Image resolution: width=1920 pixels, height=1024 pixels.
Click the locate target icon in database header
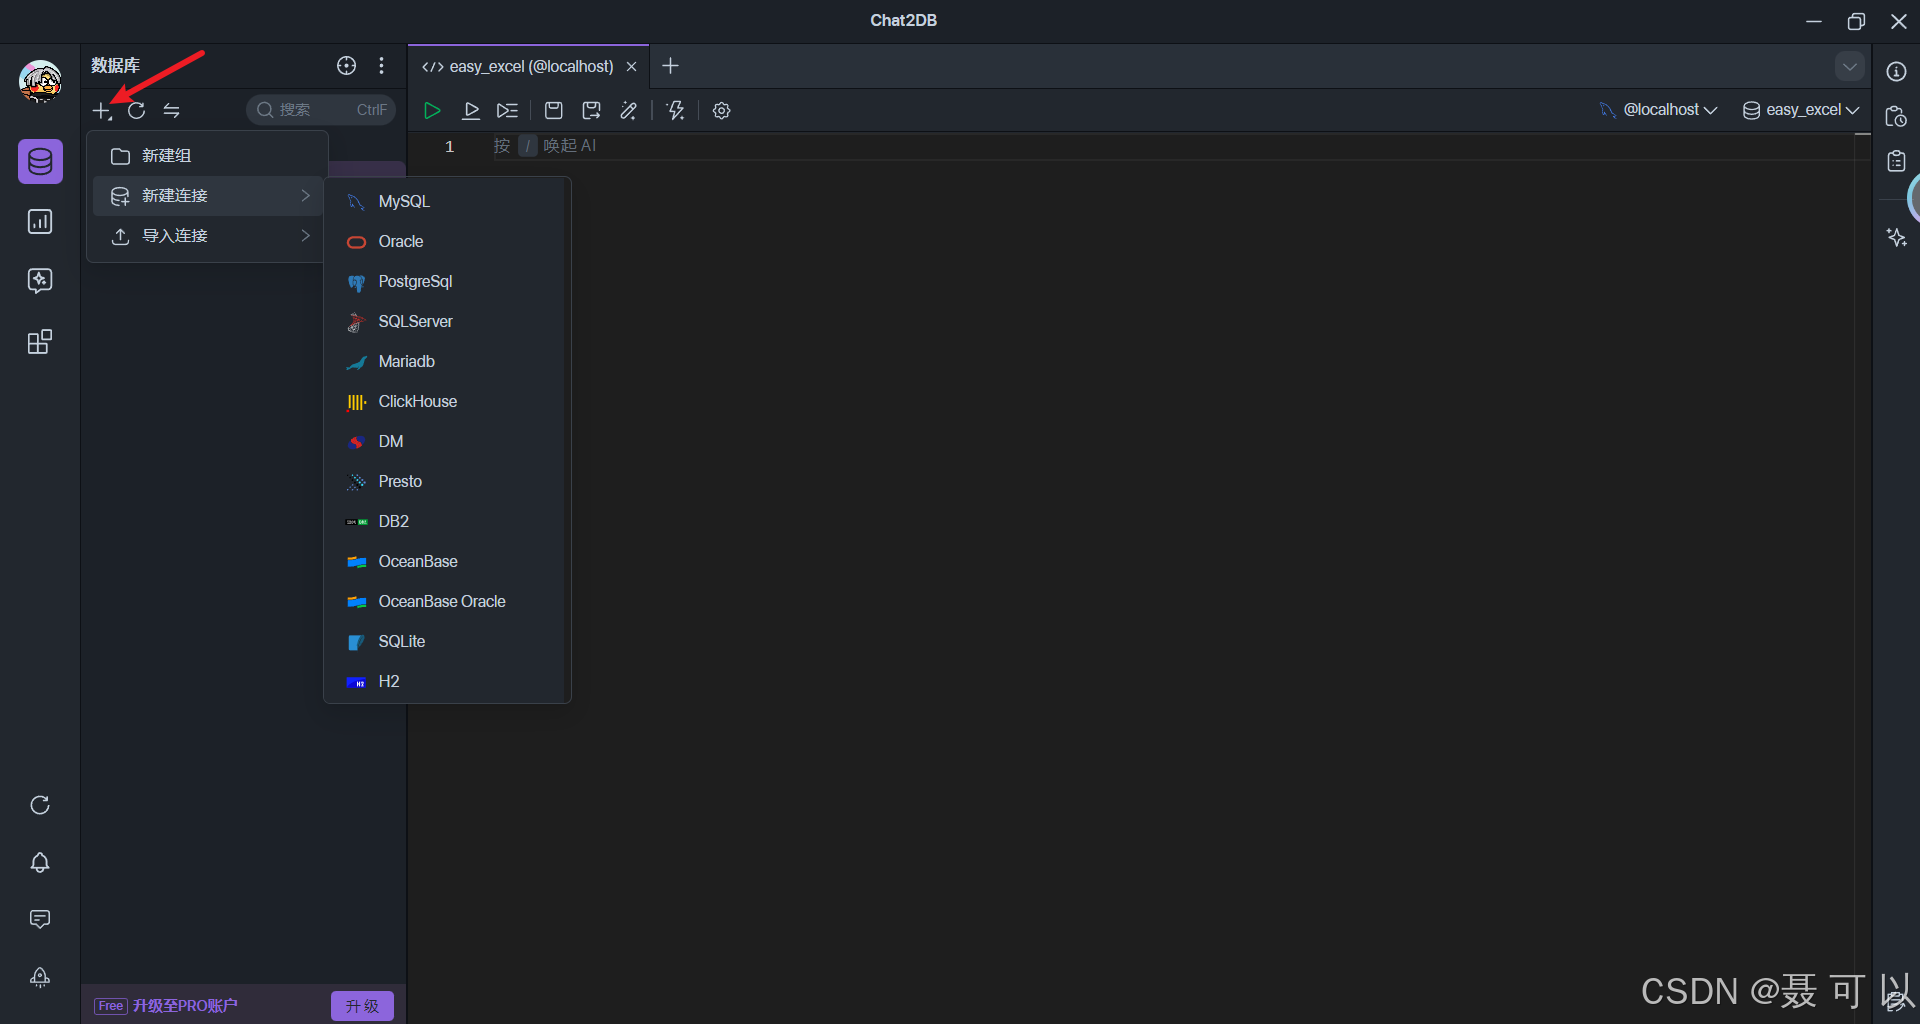[347, 66]
